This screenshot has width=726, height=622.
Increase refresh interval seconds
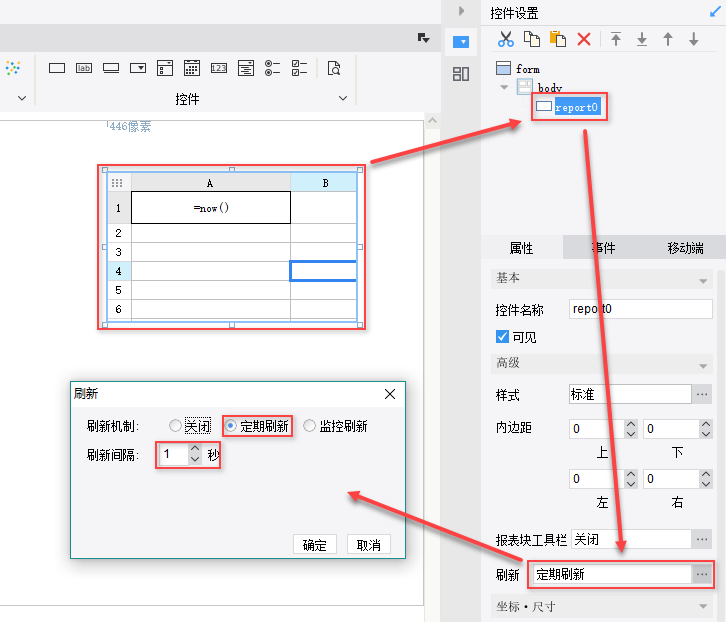[195, 448]
